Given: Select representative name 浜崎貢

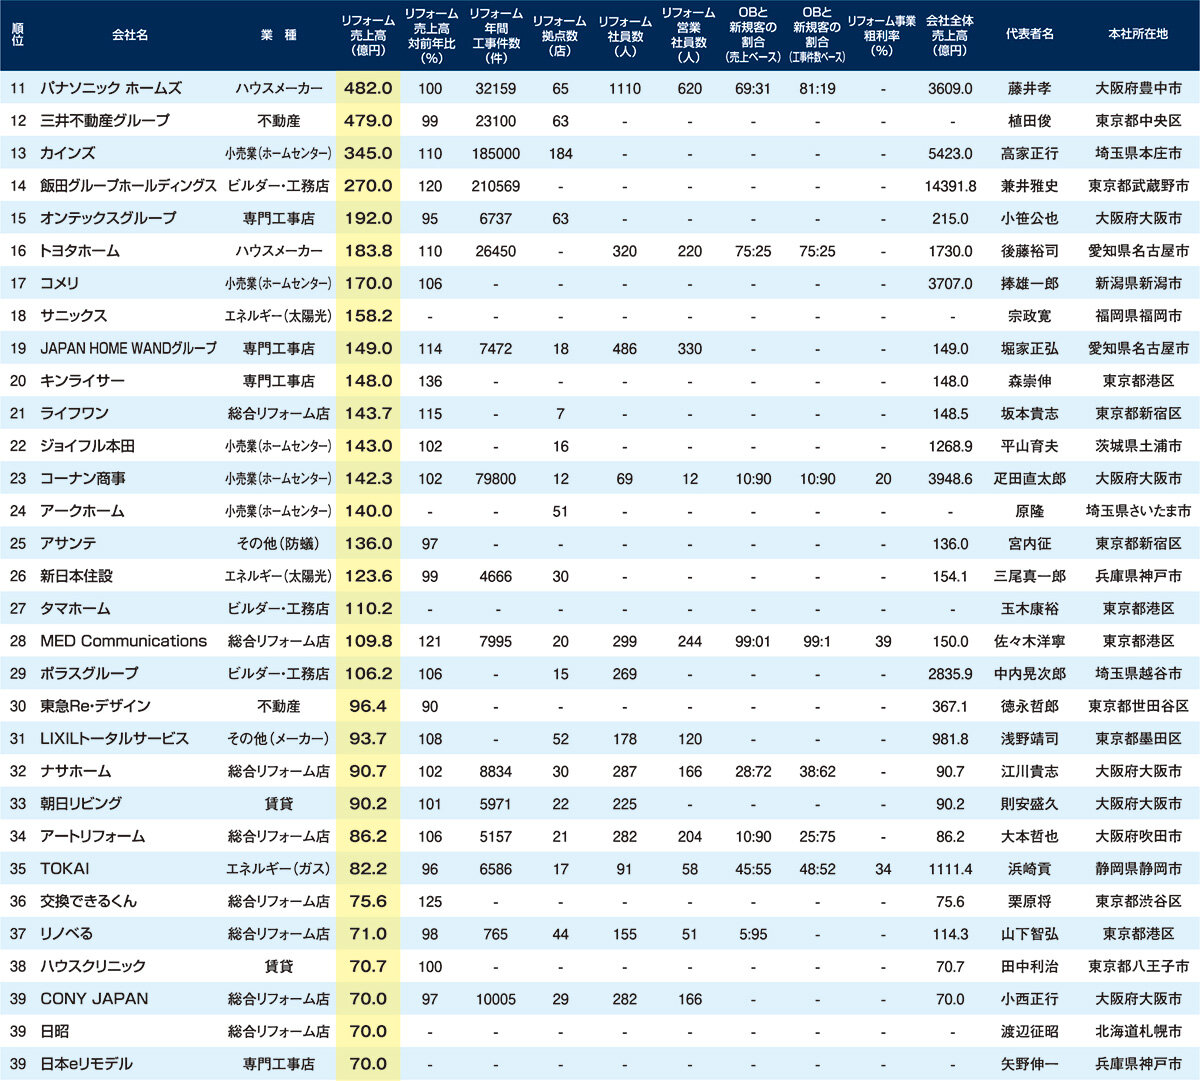Looking at the screenshot, I should (1029, 869).
